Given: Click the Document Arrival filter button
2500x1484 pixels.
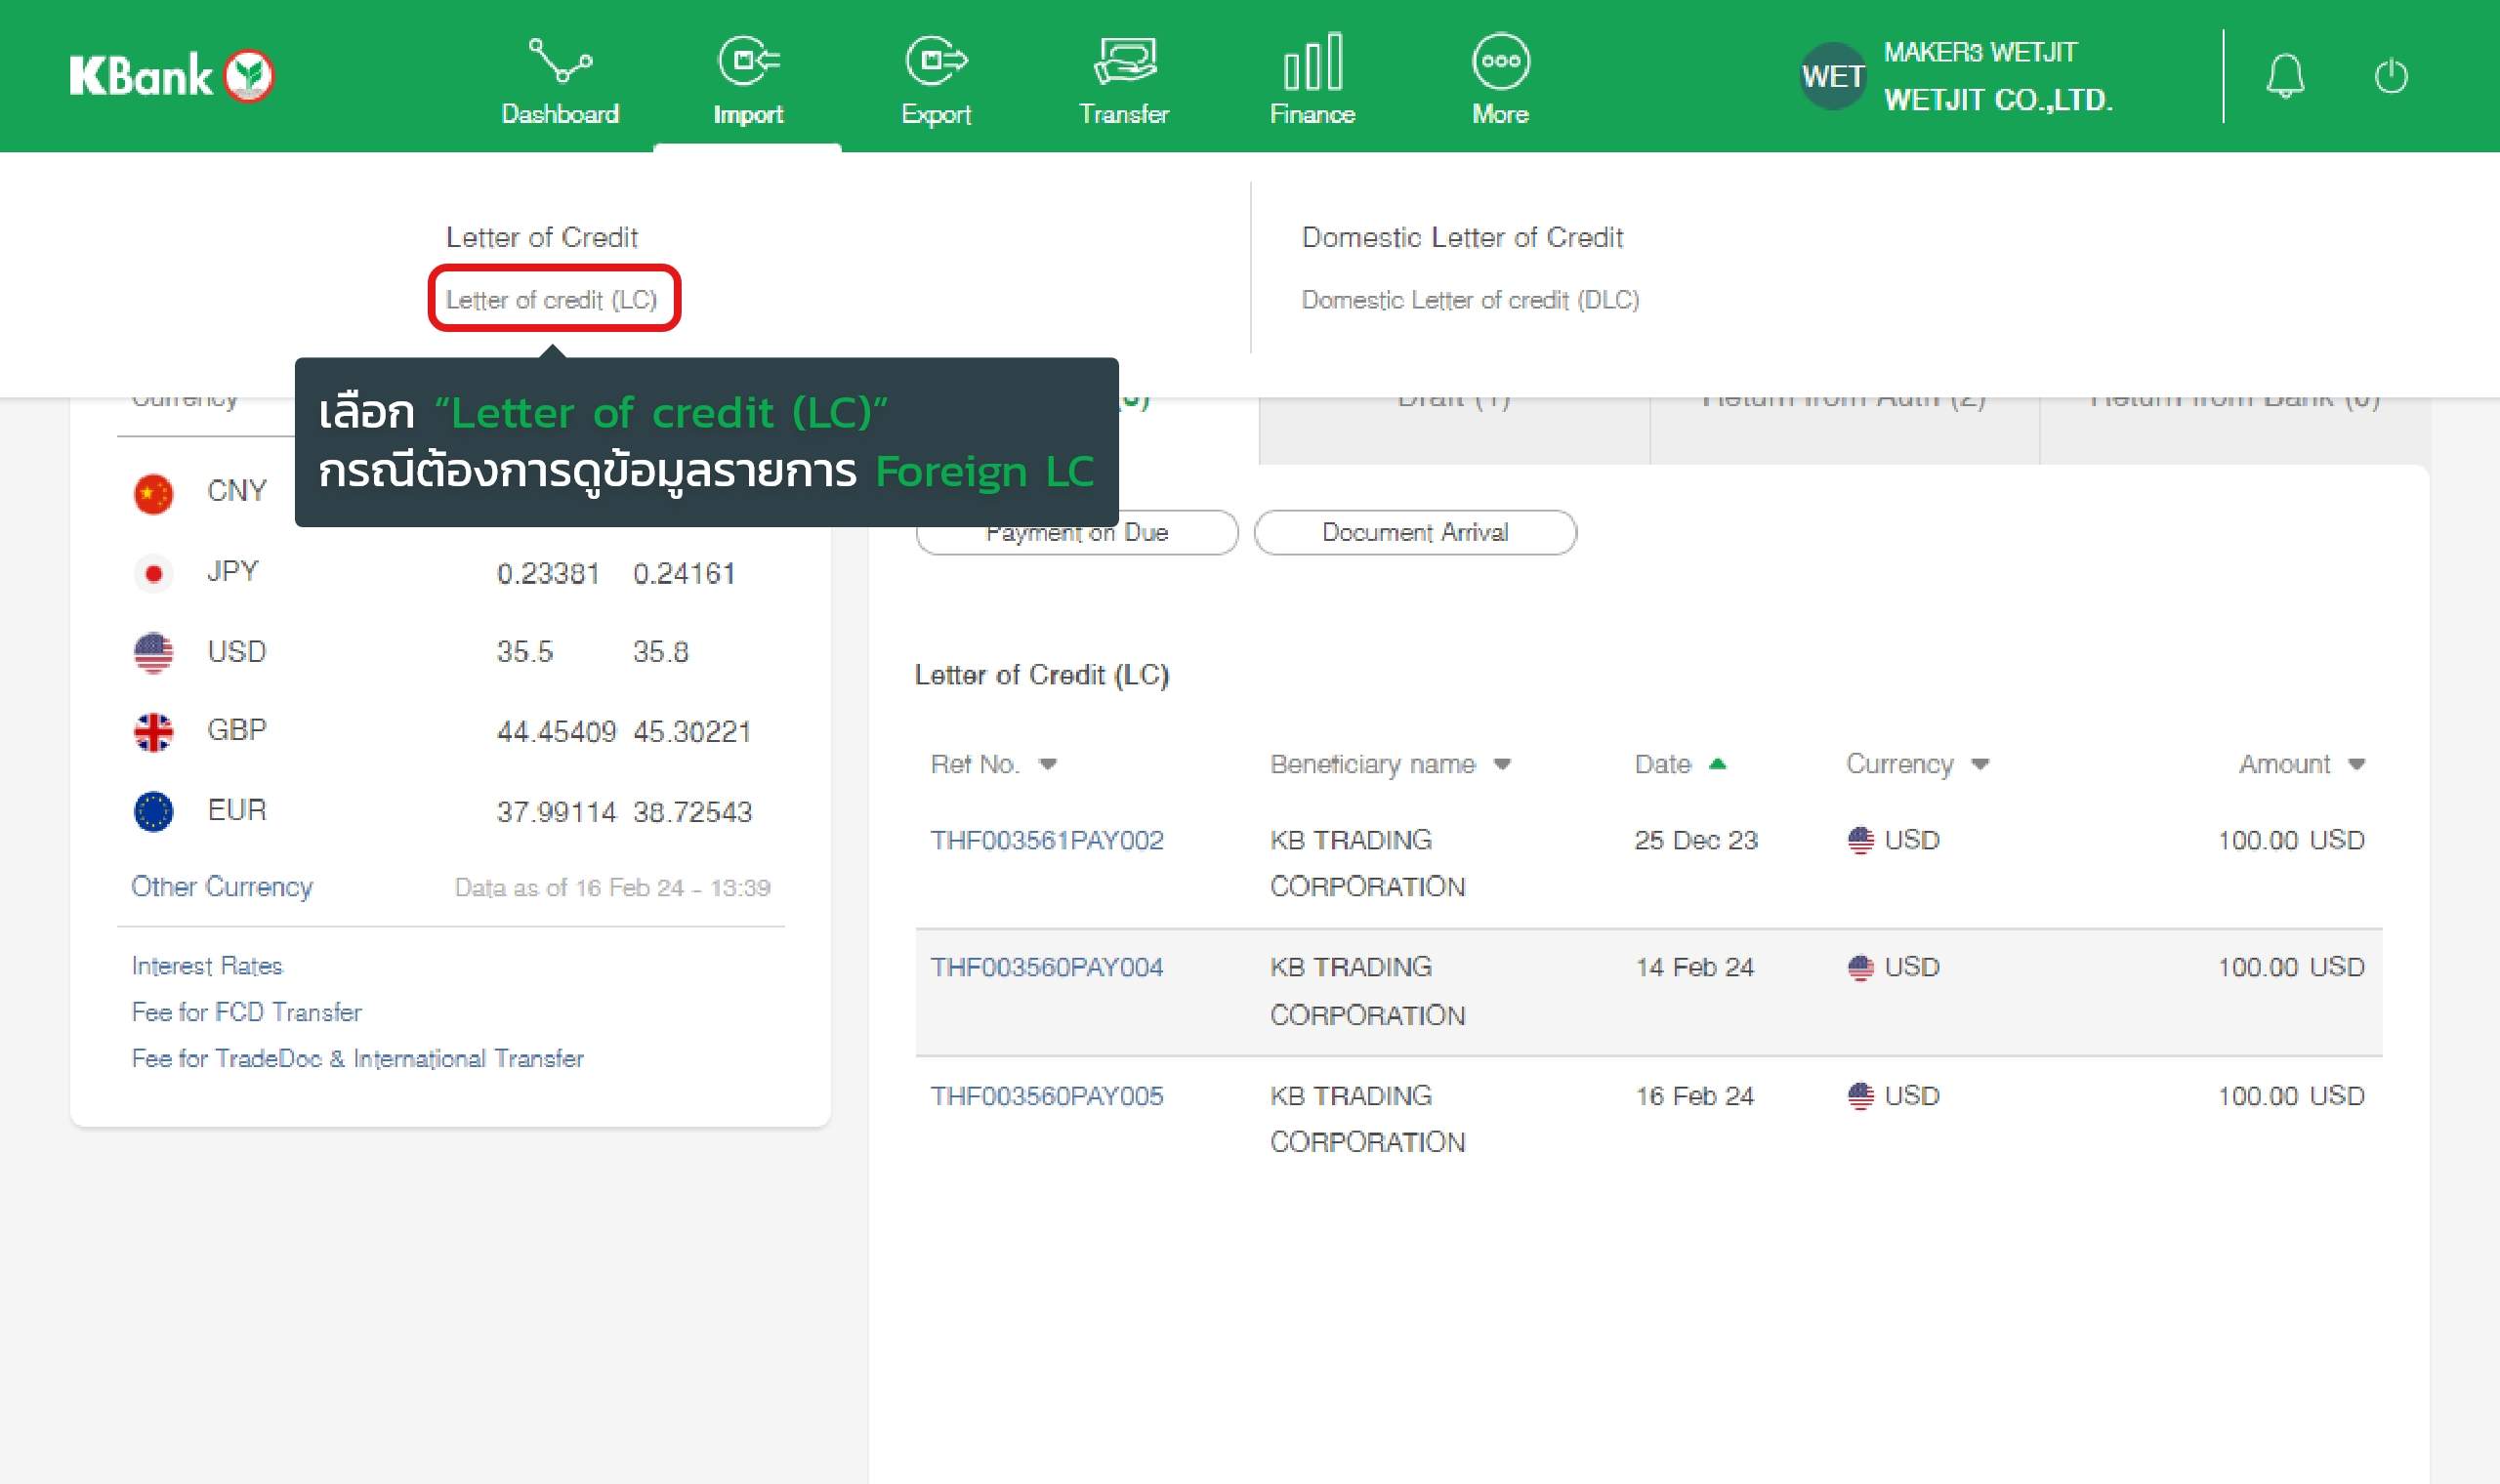Looking at the screenshot, I should coord(1414,532).
